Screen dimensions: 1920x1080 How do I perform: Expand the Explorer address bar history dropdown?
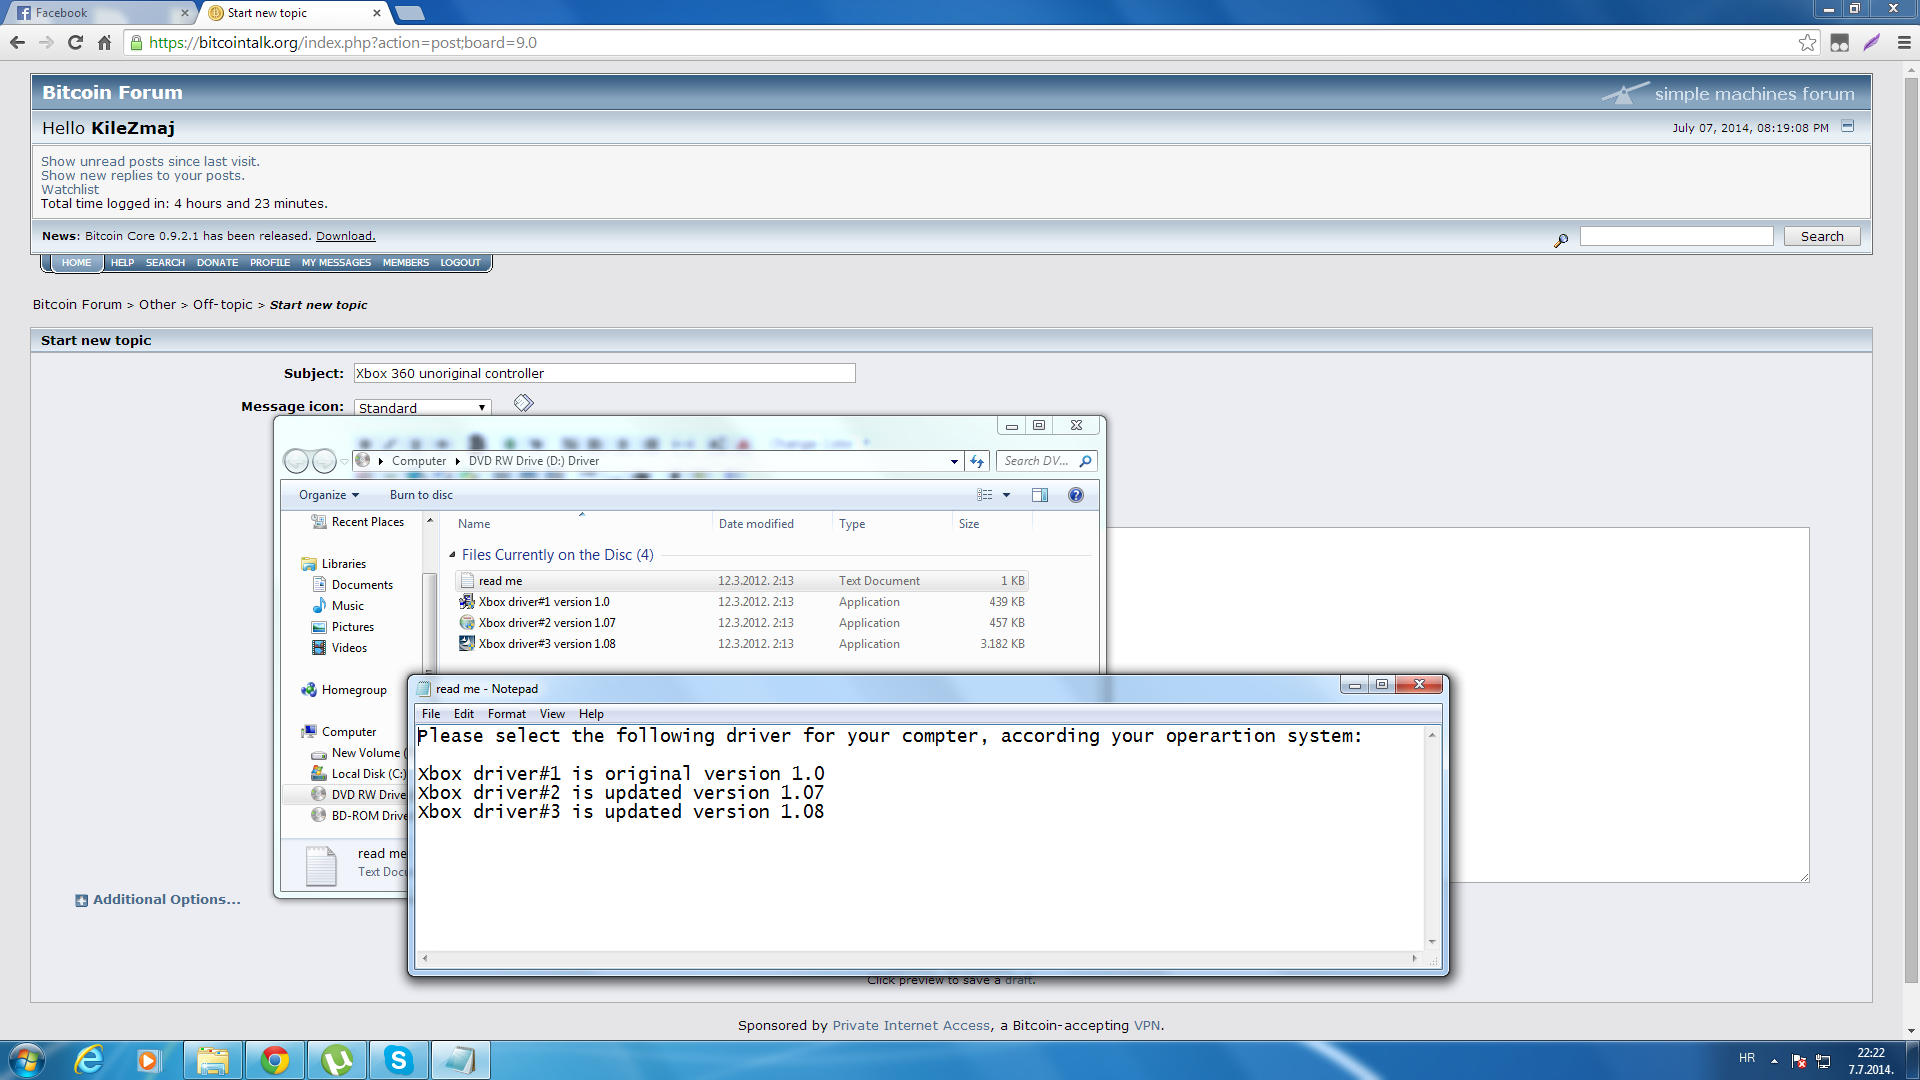click(954, 461)
